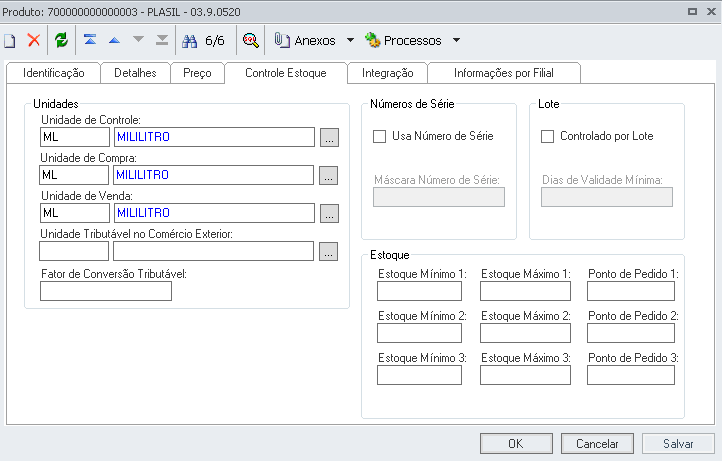Go to first record arrow icon
The width and height of the screenshot is (722, 461).
(x=90, y=40)
